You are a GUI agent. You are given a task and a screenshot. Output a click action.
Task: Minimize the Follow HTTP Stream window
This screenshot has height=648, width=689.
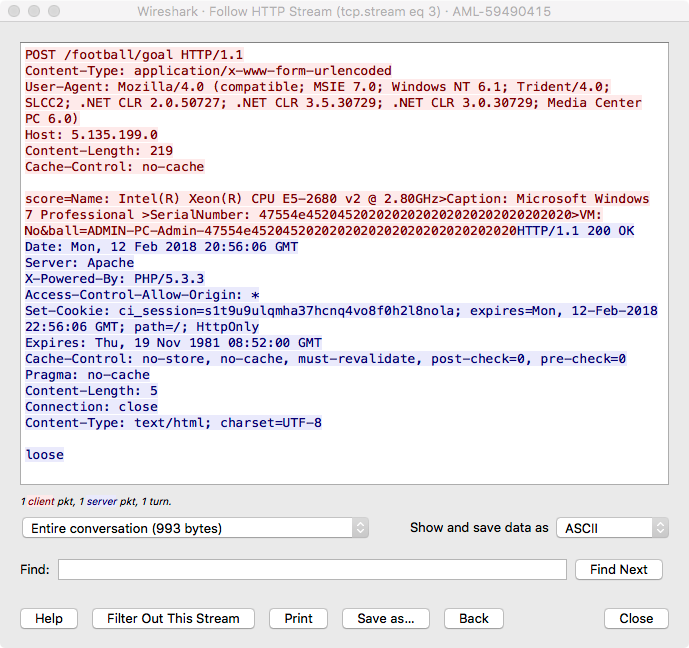33,11
